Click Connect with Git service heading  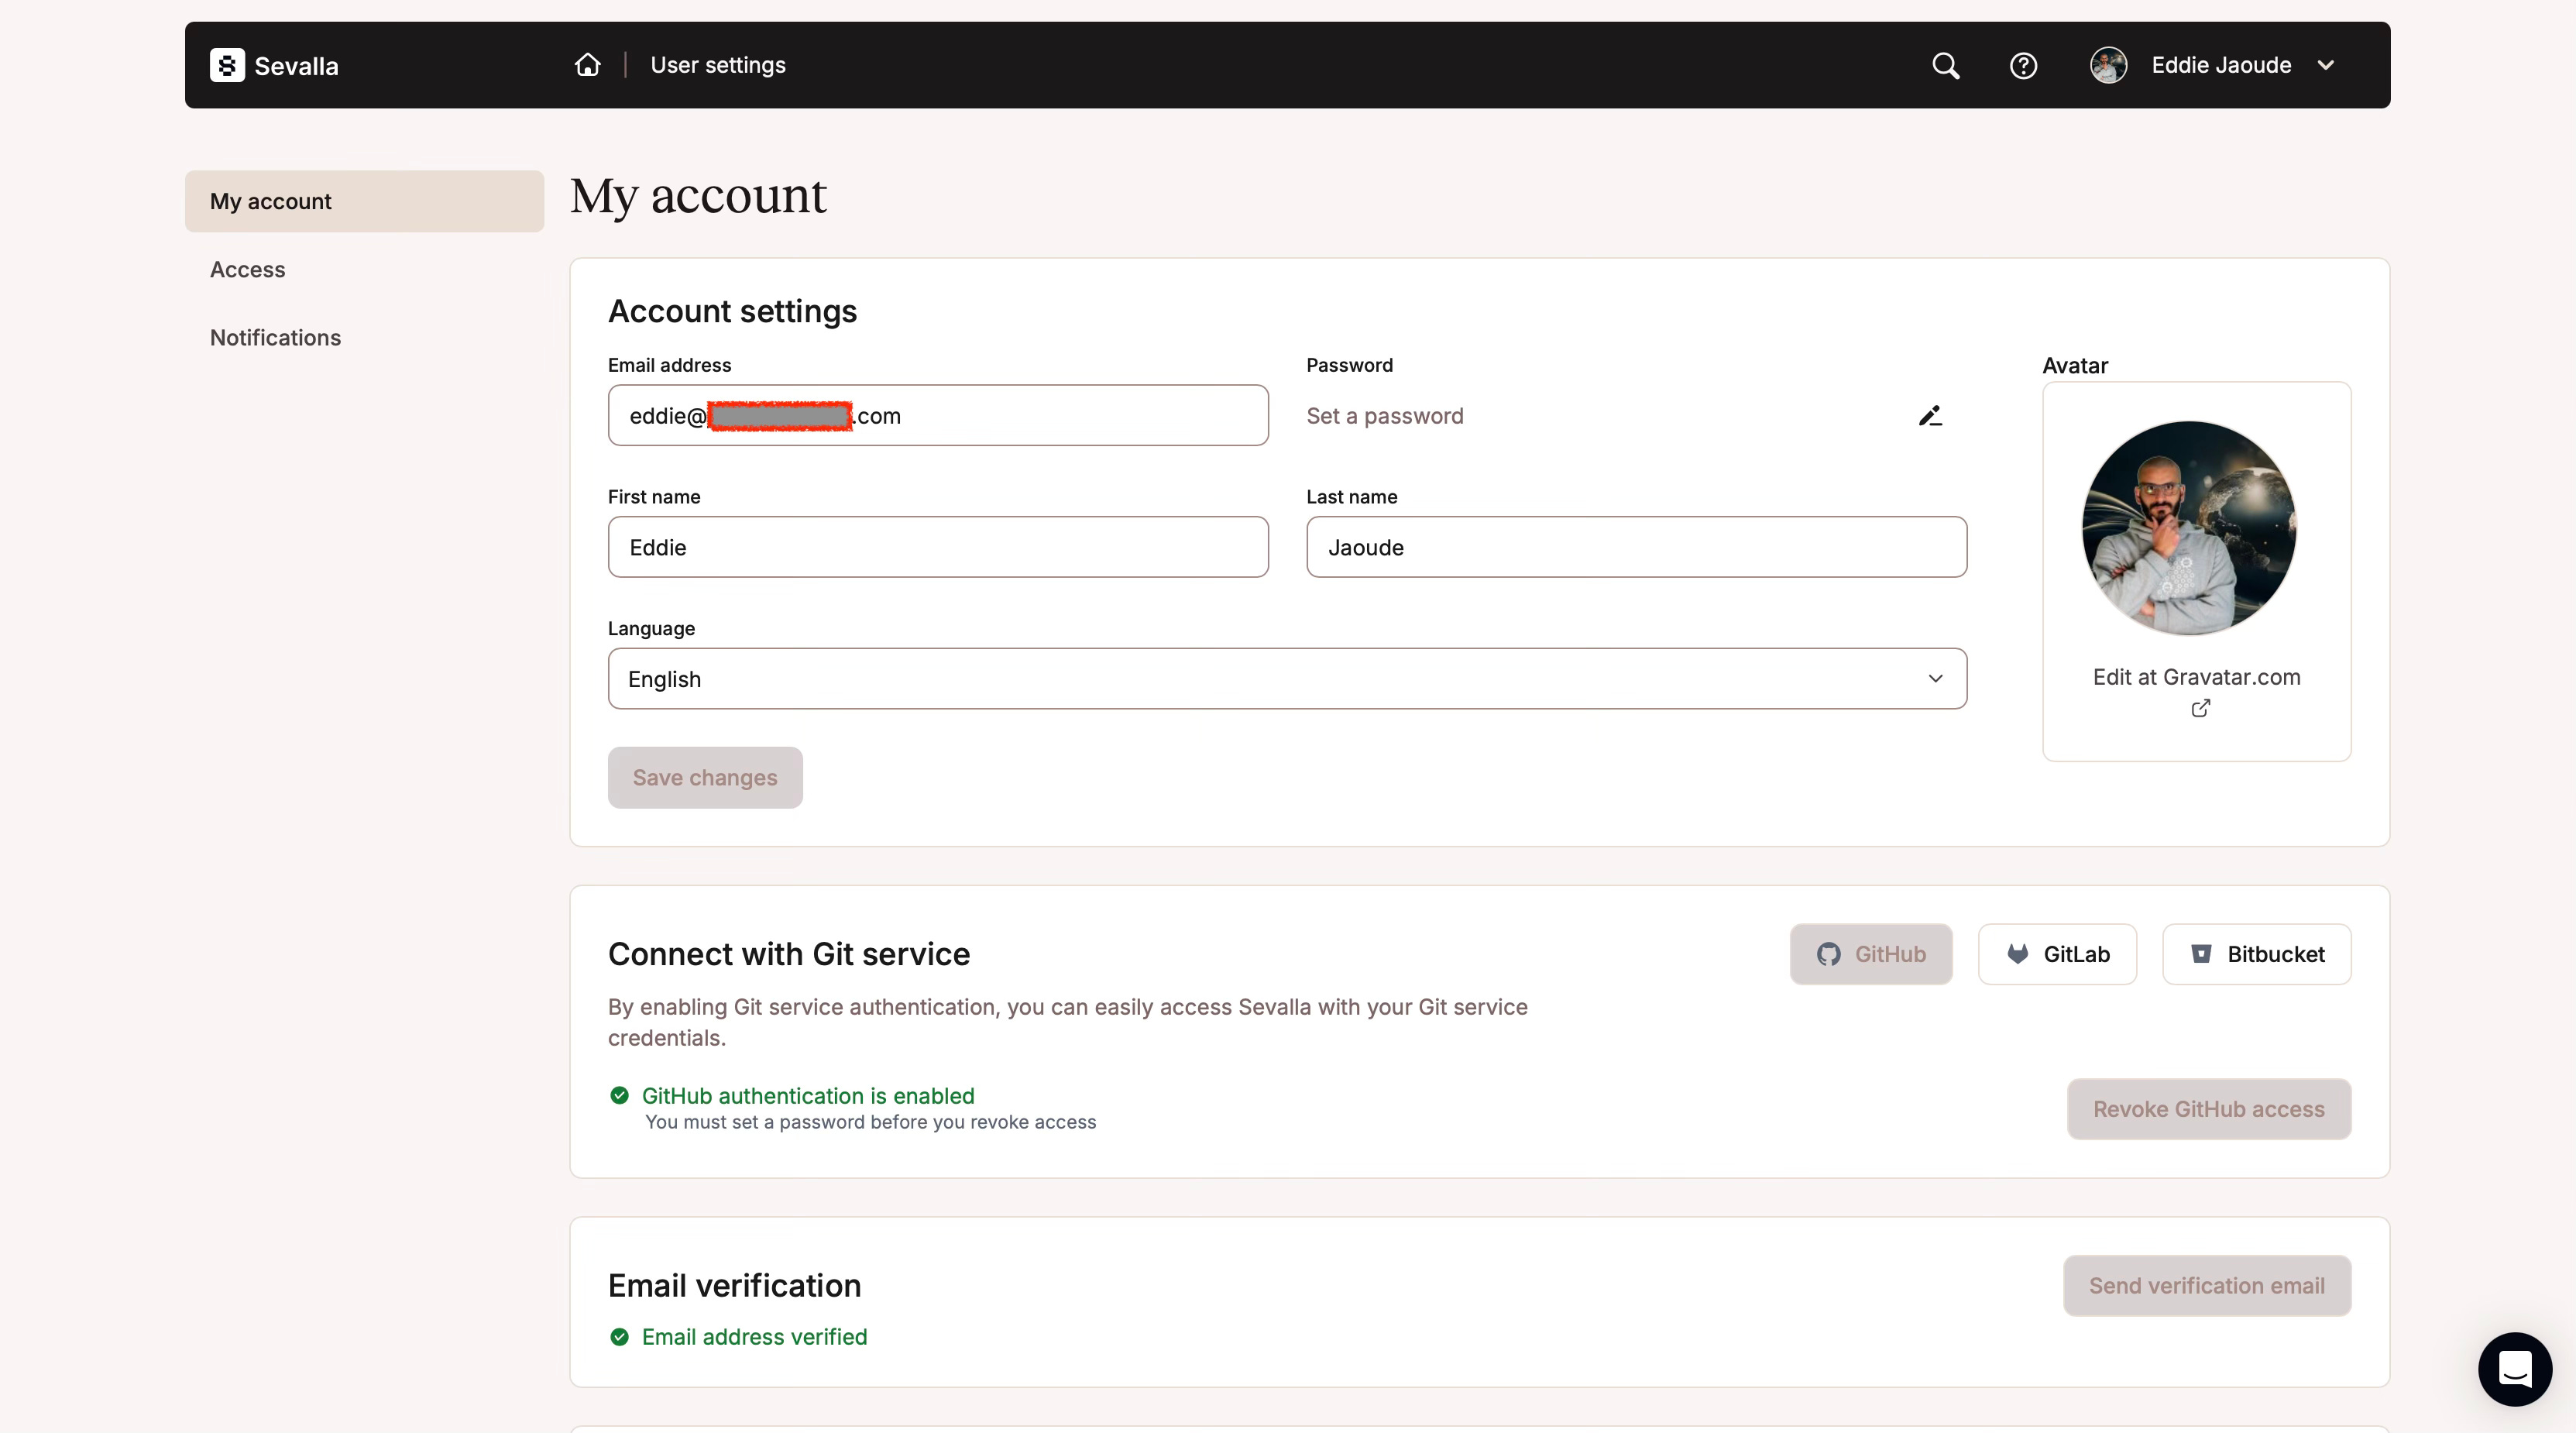[x=789, y=954]
